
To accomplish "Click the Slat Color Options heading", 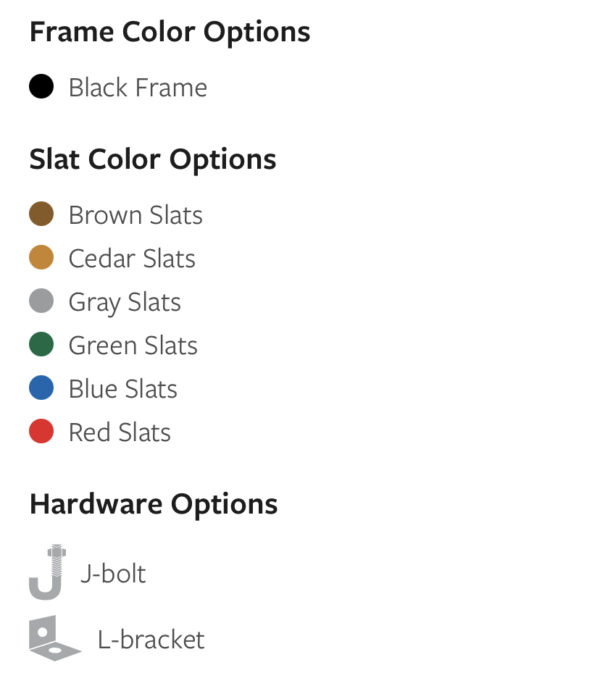I will [153, 159].
